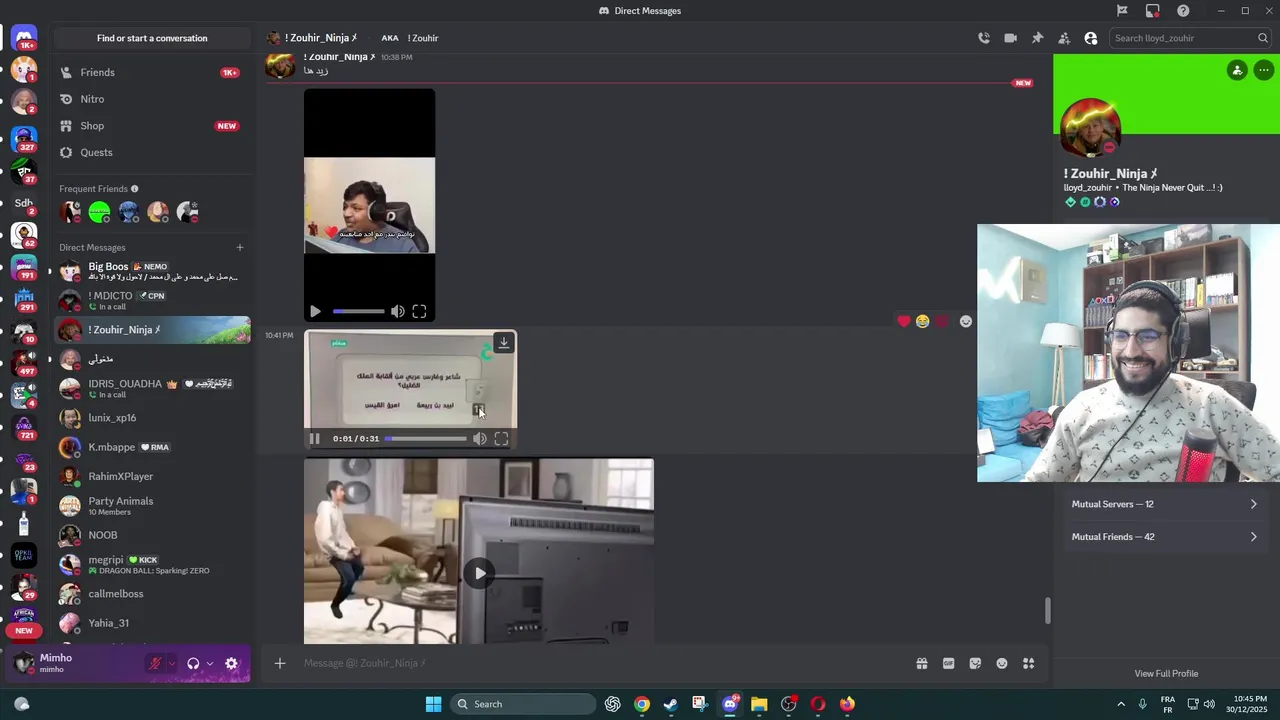Open the GIF picker
The width and height of the screenshot is (1280, 720).
pos(949,663)
